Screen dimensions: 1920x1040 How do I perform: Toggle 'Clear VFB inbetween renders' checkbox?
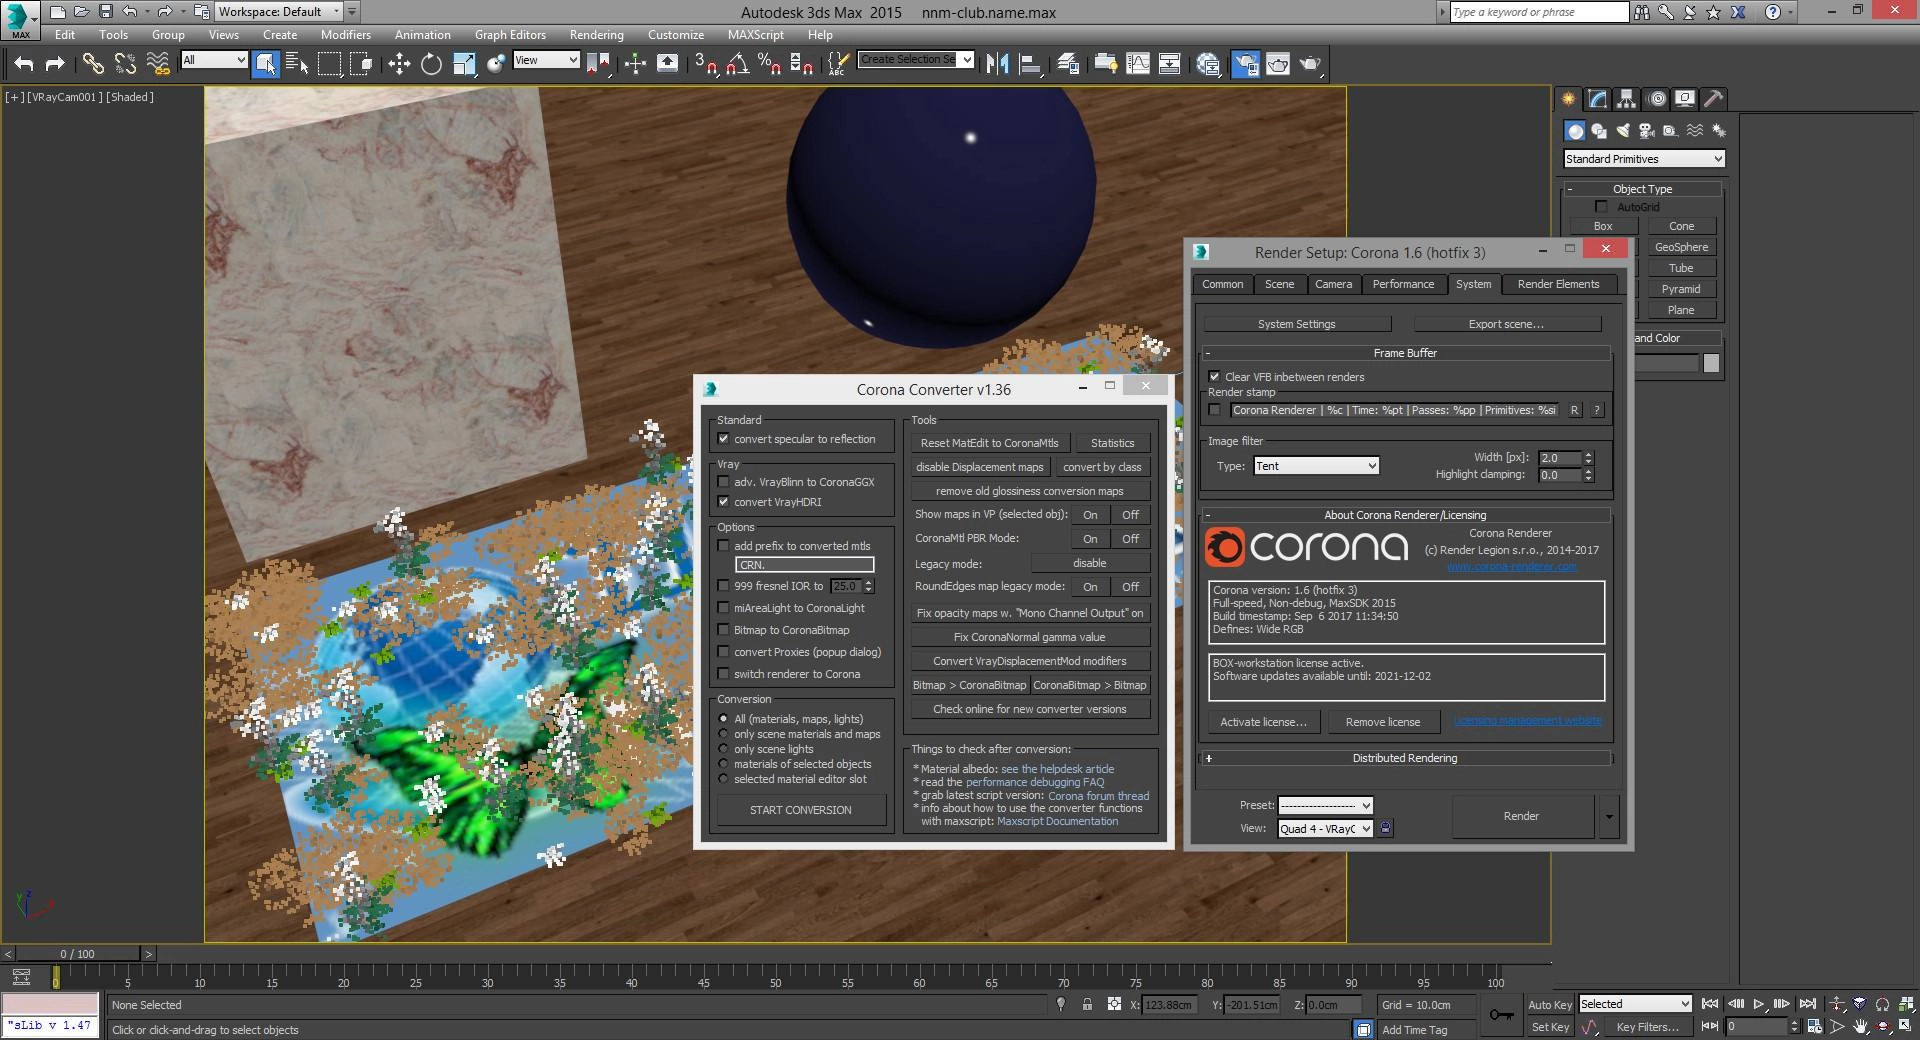tap(1214, 377)
